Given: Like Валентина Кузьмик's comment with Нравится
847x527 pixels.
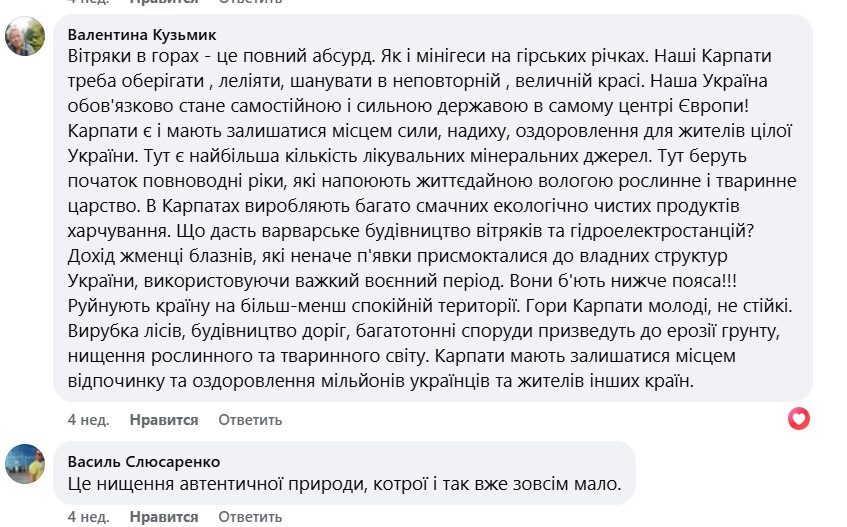Looking at the screenshot, I should (161, 420).
